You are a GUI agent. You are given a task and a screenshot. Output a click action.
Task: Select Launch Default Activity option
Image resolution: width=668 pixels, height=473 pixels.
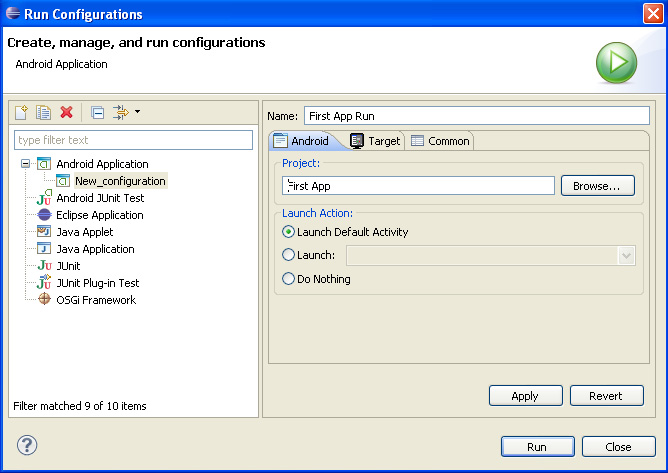289,232
